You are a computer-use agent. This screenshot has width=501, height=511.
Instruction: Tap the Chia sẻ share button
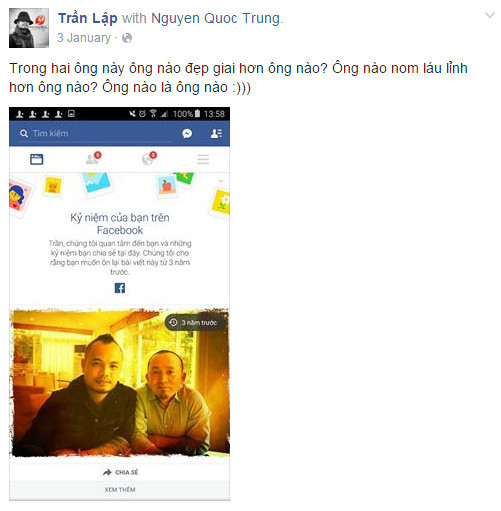pyautogui.click(x=120, y=472)
